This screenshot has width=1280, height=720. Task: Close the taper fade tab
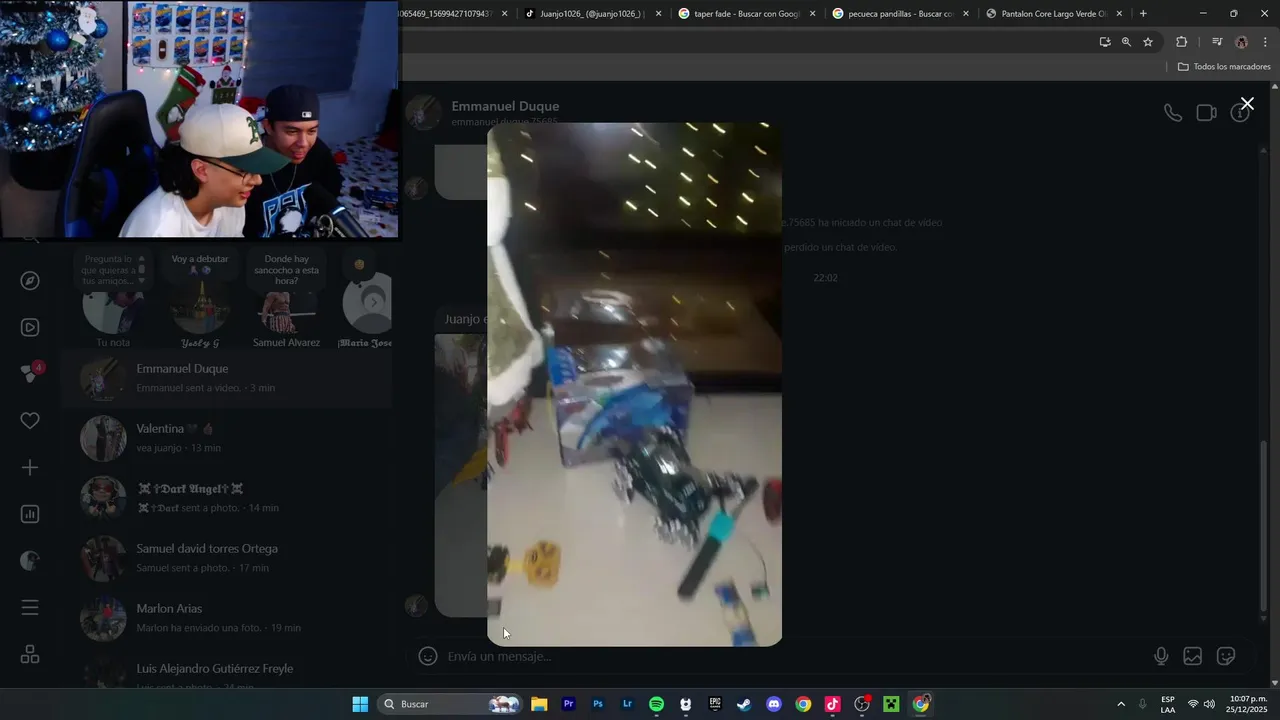click(x=812, y=14)
